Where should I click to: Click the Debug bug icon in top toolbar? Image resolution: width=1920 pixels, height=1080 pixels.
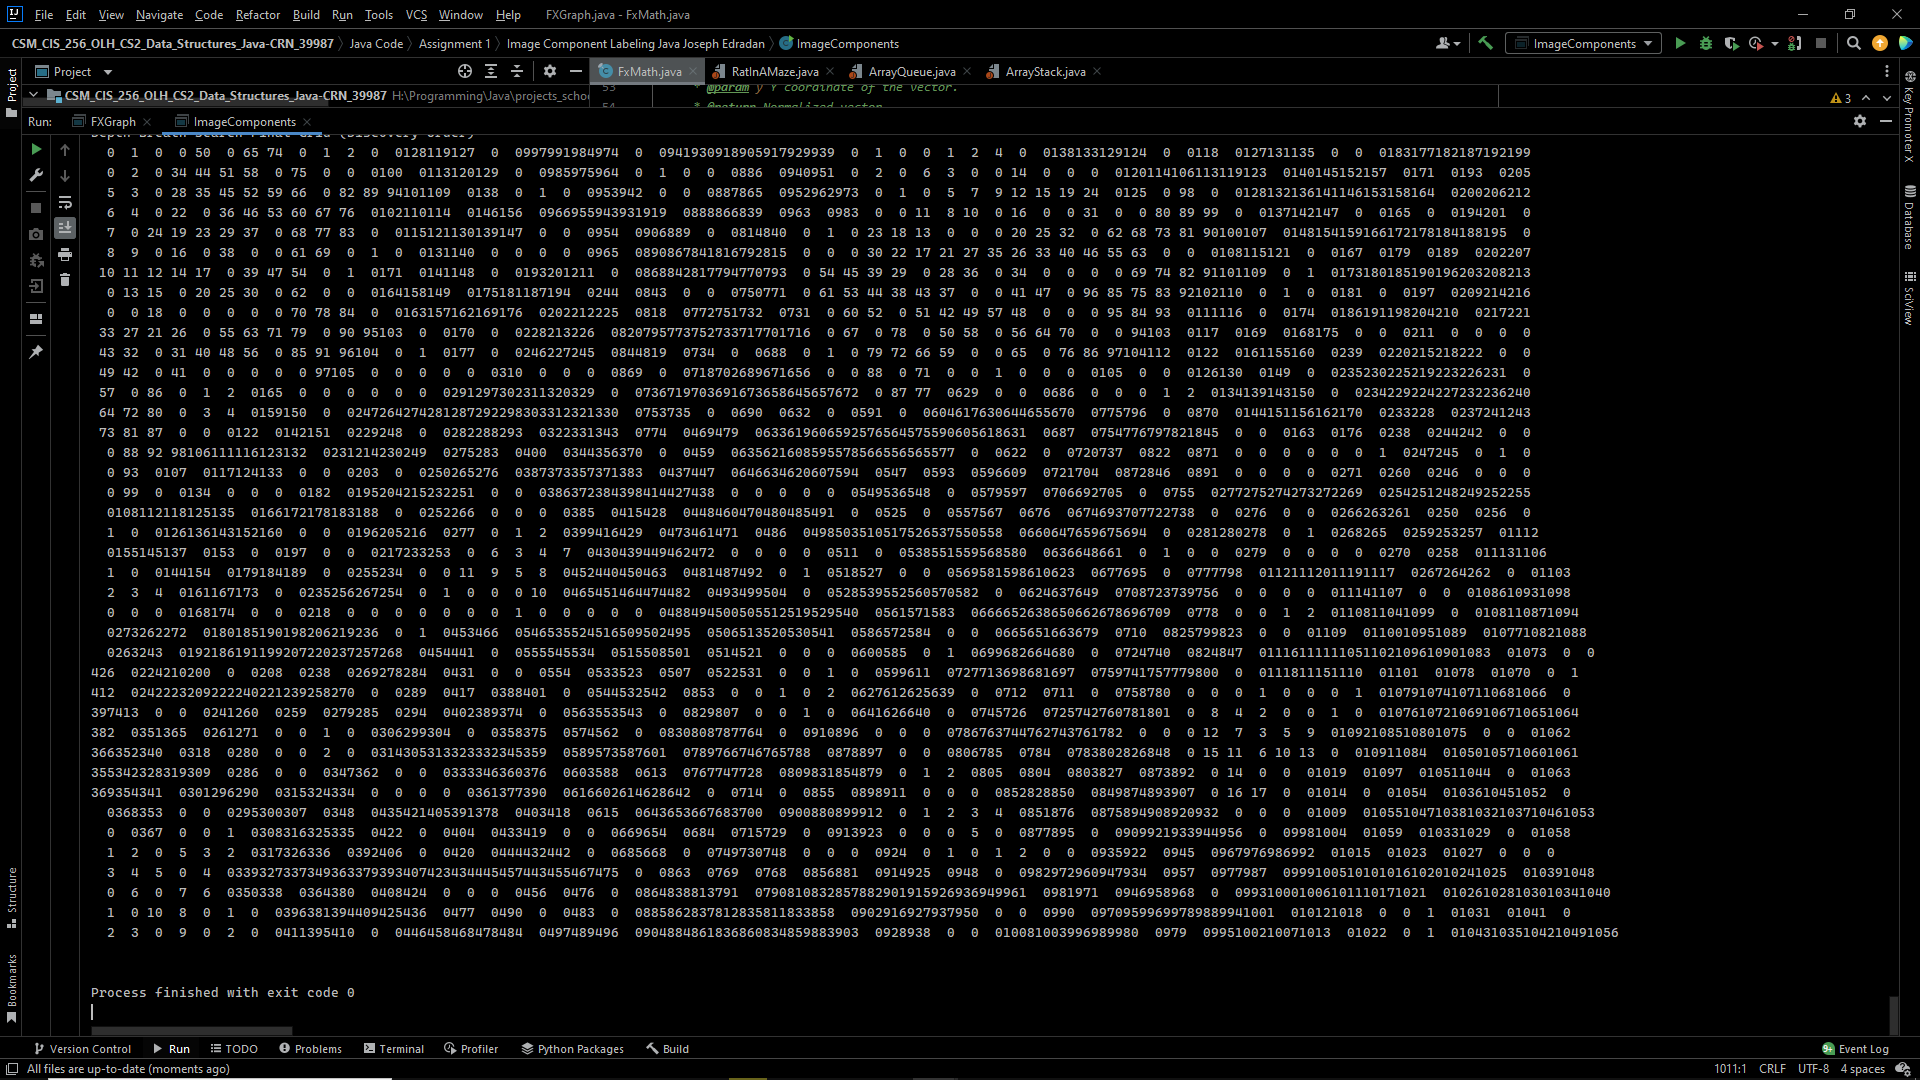coord(1706,43)
